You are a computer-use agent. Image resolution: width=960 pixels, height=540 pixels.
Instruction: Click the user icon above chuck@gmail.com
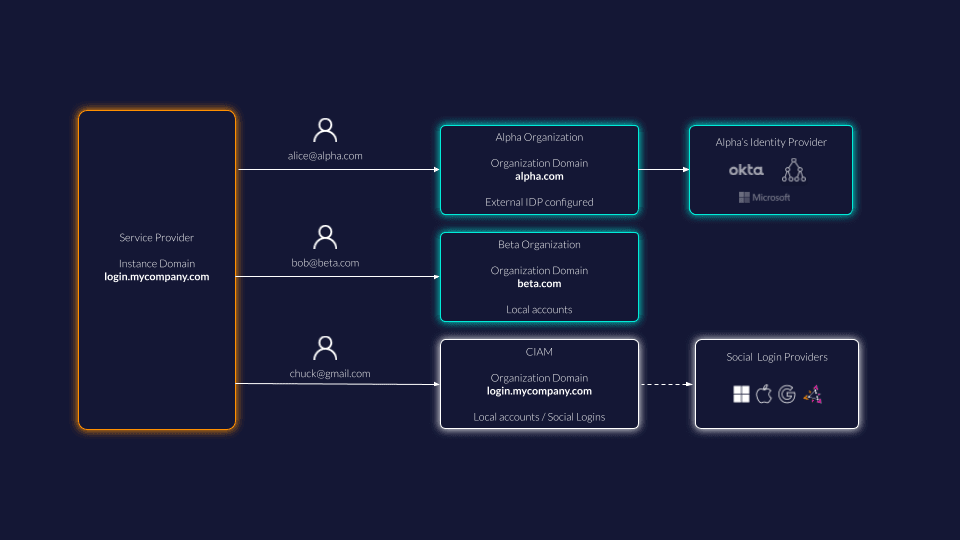tap(325, 348)
